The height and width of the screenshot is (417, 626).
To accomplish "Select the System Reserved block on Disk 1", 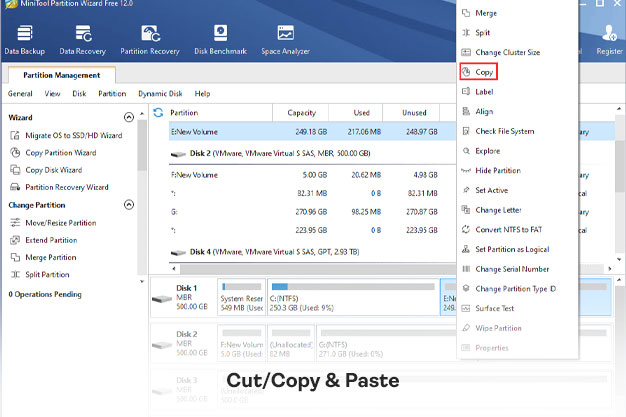I will click(x=242, y=298).
